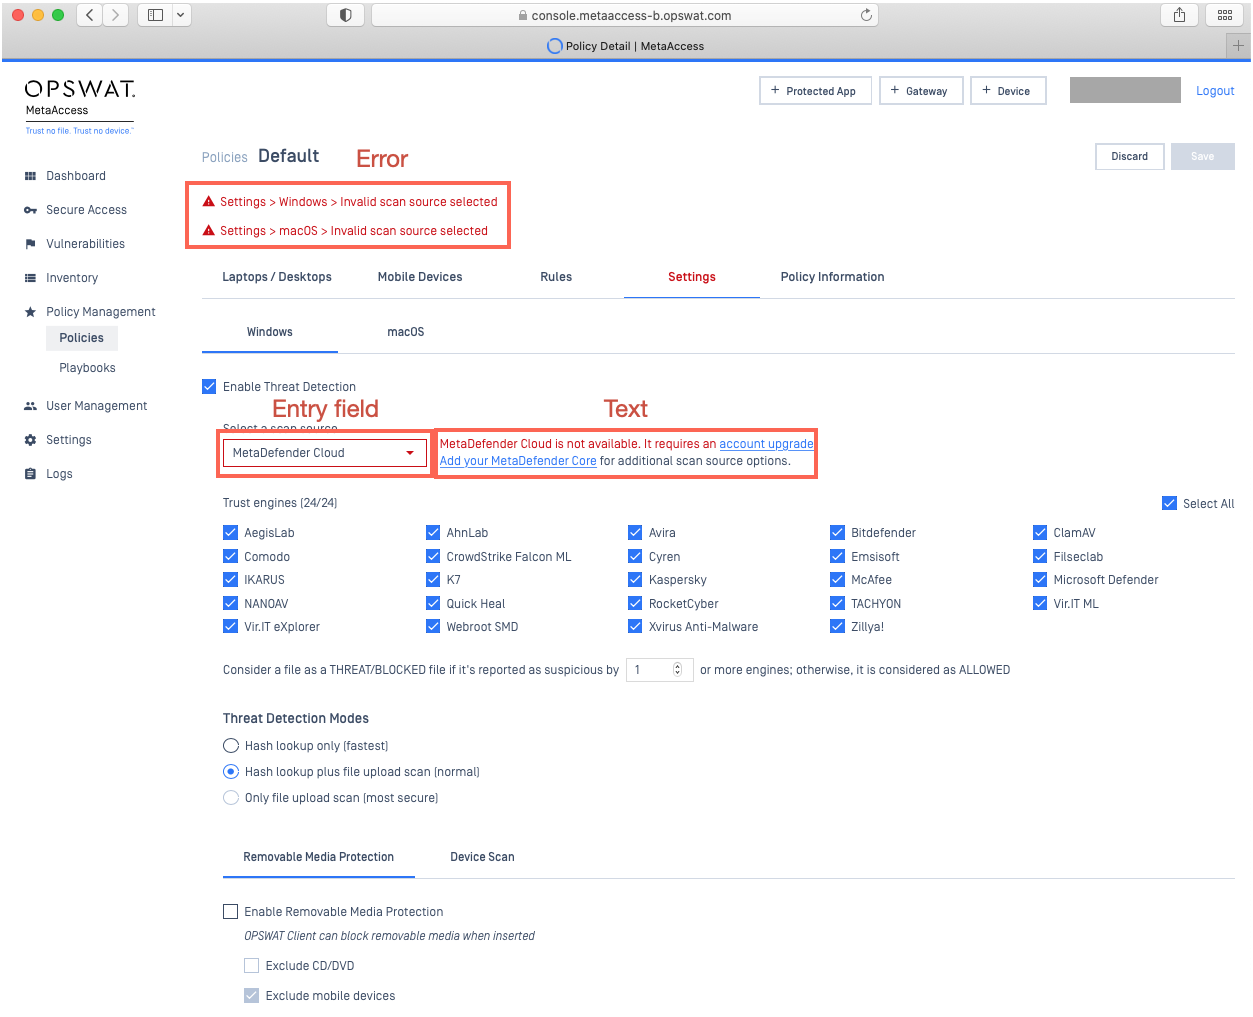Uncheck the Kaspersky engine

[635, 580]
